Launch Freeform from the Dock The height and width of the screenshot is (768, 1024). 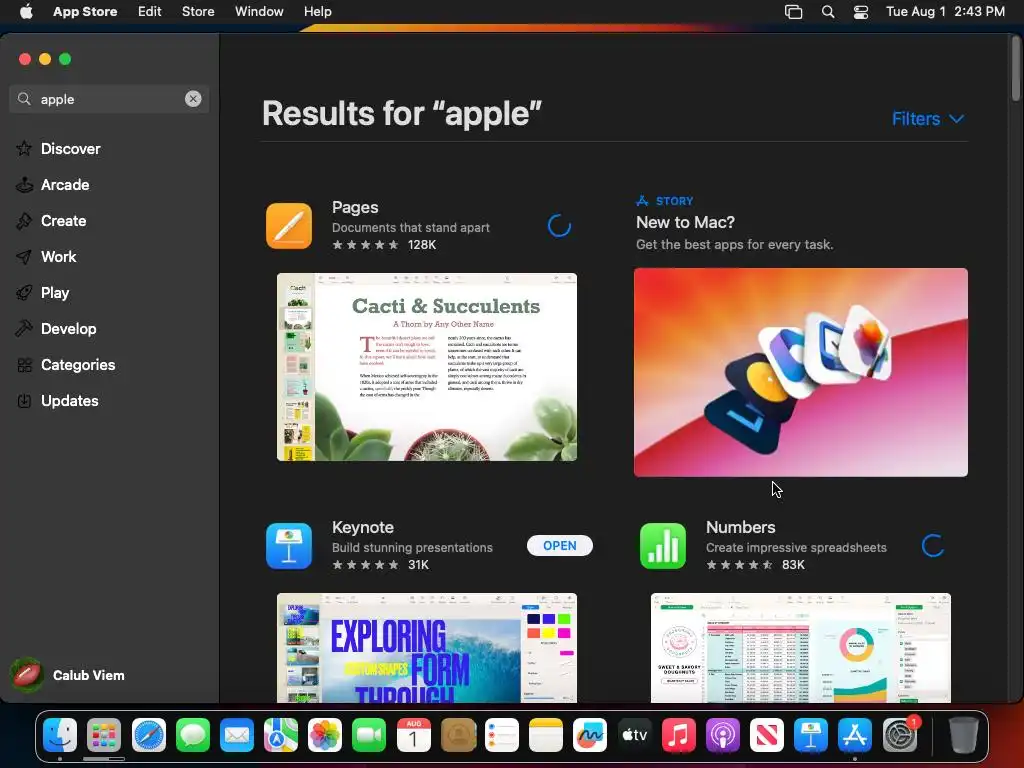[590, 735]
